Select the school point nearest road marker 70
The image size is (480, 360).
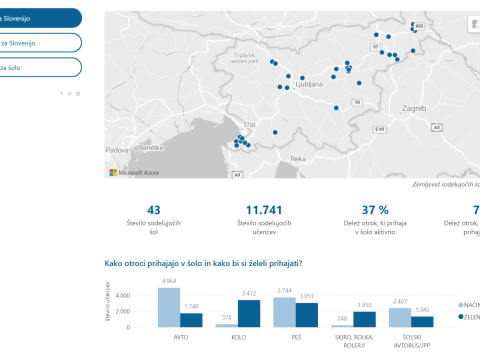tap(336, 108)
